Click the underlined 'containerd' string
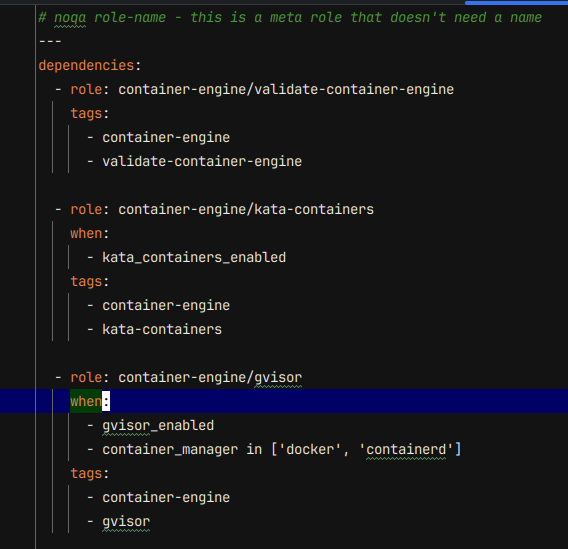This screenshot has width=568, height=549. click(x=406, y=449)
